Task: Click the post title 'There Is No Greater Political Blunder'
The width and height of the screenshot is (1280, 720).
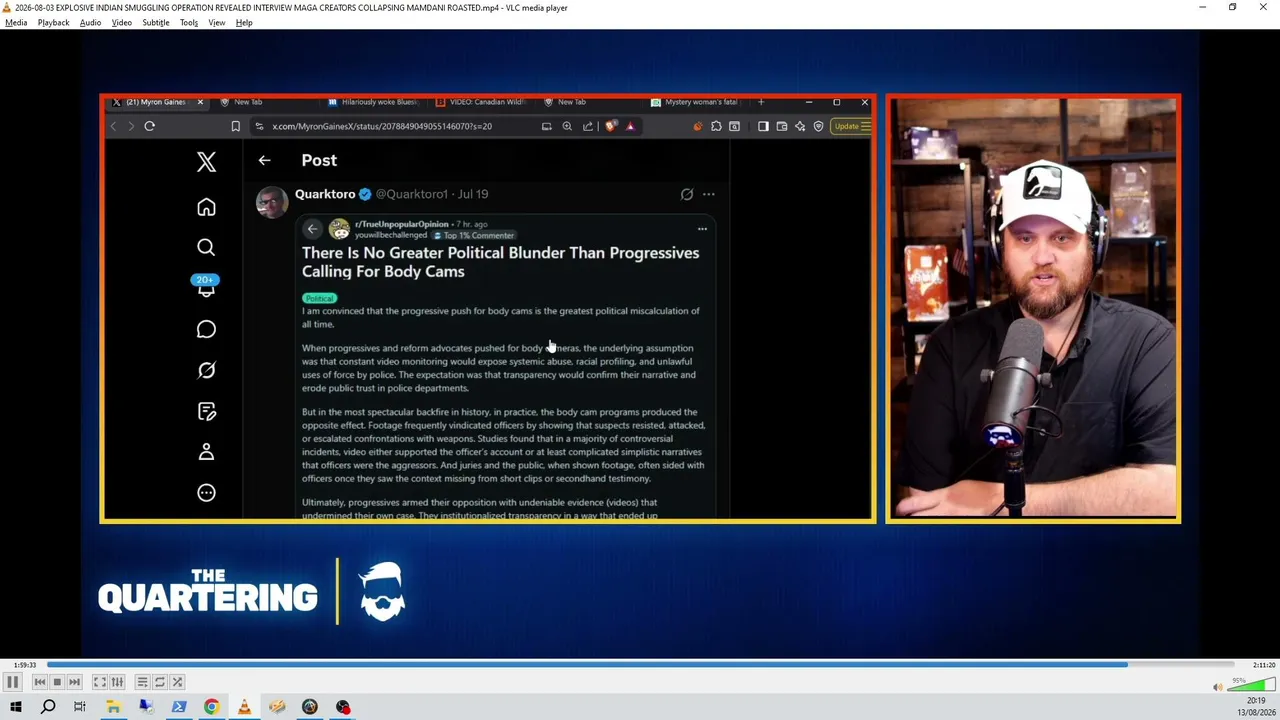Action: [500, 262]
